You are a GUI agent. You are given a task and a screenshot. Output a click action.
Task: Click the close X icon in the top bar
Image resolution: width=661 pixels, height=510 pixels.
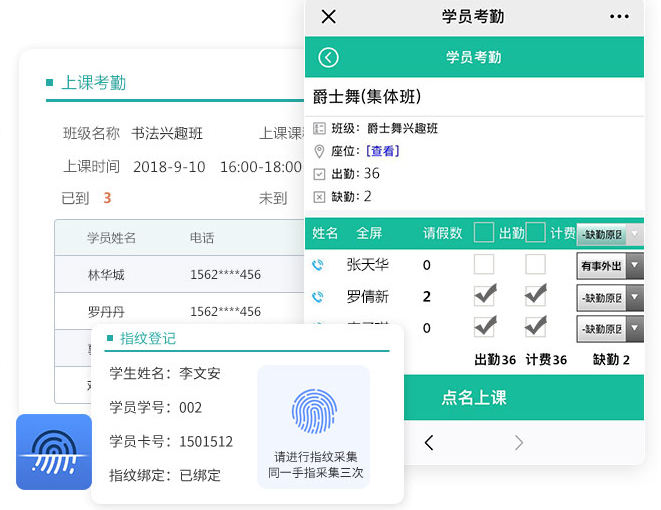pyautogui.click(x=328, y=17)
